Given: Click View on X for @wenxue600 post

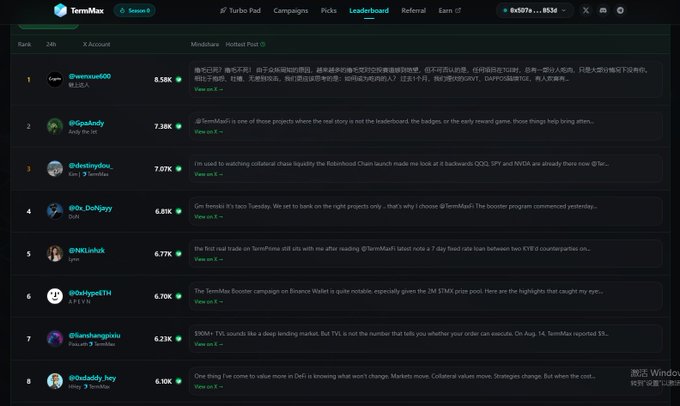Looking at the screenshot, I should [209, 89].
